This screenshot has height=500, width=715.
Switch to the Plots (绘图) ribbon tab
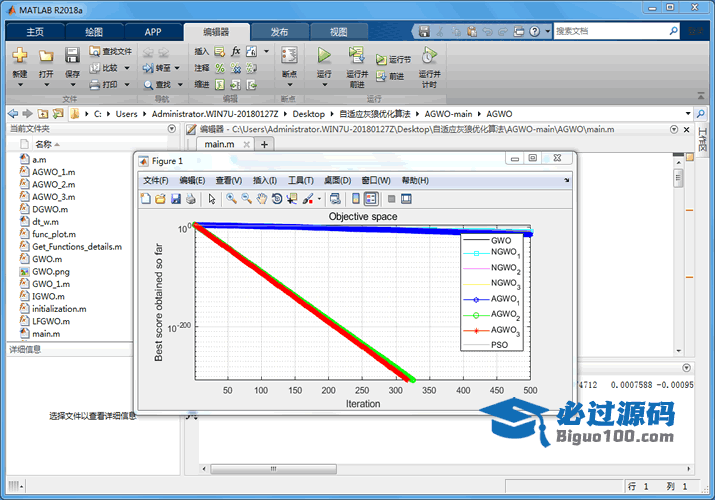(94, 32)
